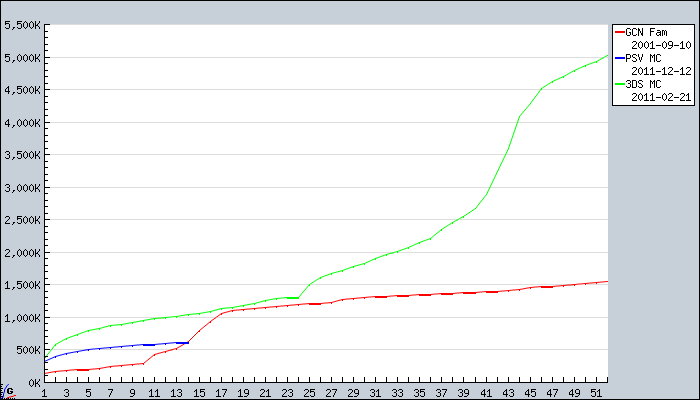Click week 49 on the x-axis

pyautogui.click(x=574, y=393)
